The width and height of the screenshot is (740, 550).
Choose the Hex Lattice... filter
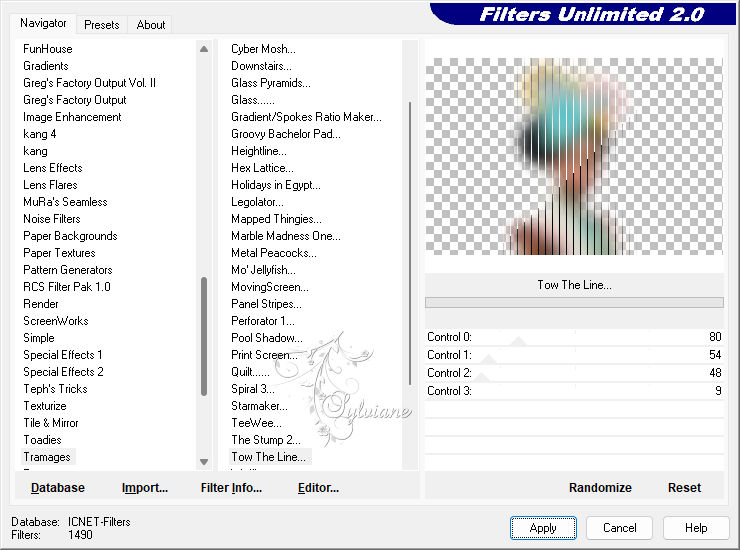(262, 168)
